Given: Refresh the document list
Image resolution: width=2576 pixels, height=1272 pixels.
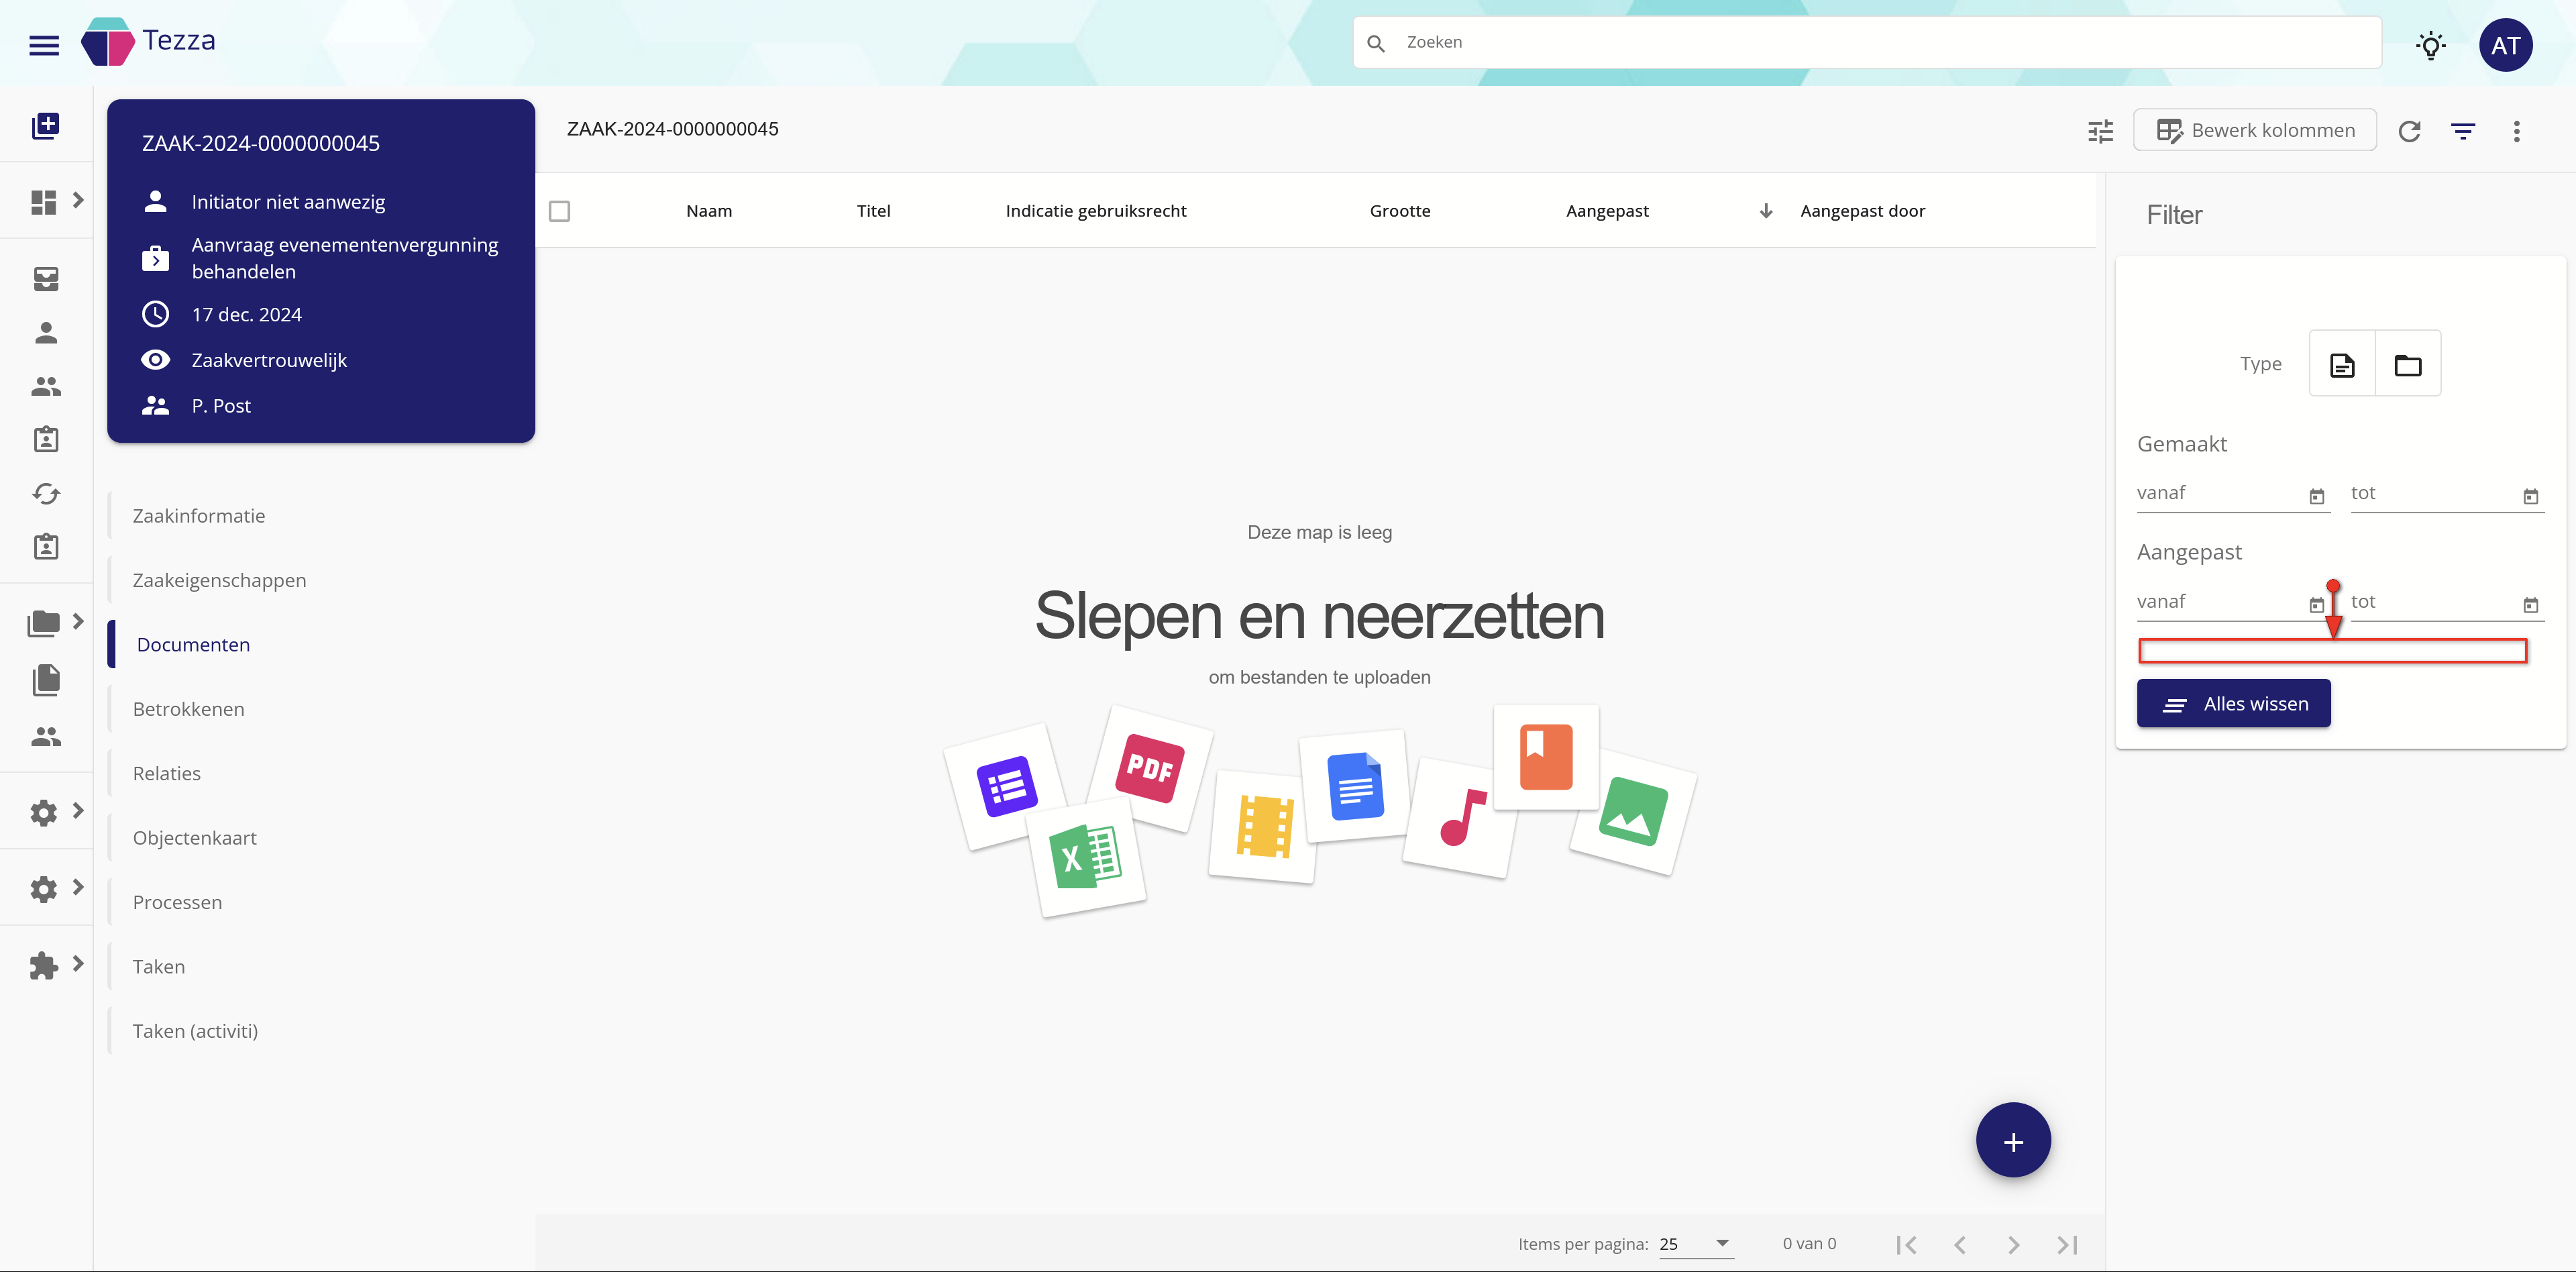Looking at the screenshot, I should (x=2410, y=131).
